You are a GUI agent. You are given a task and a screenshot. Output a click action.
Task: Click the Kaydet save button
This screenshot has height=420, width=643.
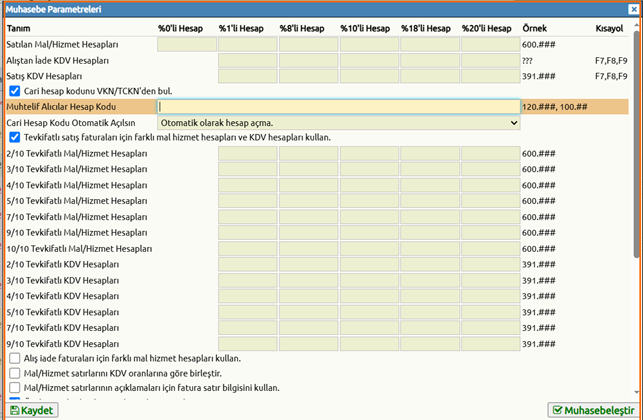click(32, 410)
